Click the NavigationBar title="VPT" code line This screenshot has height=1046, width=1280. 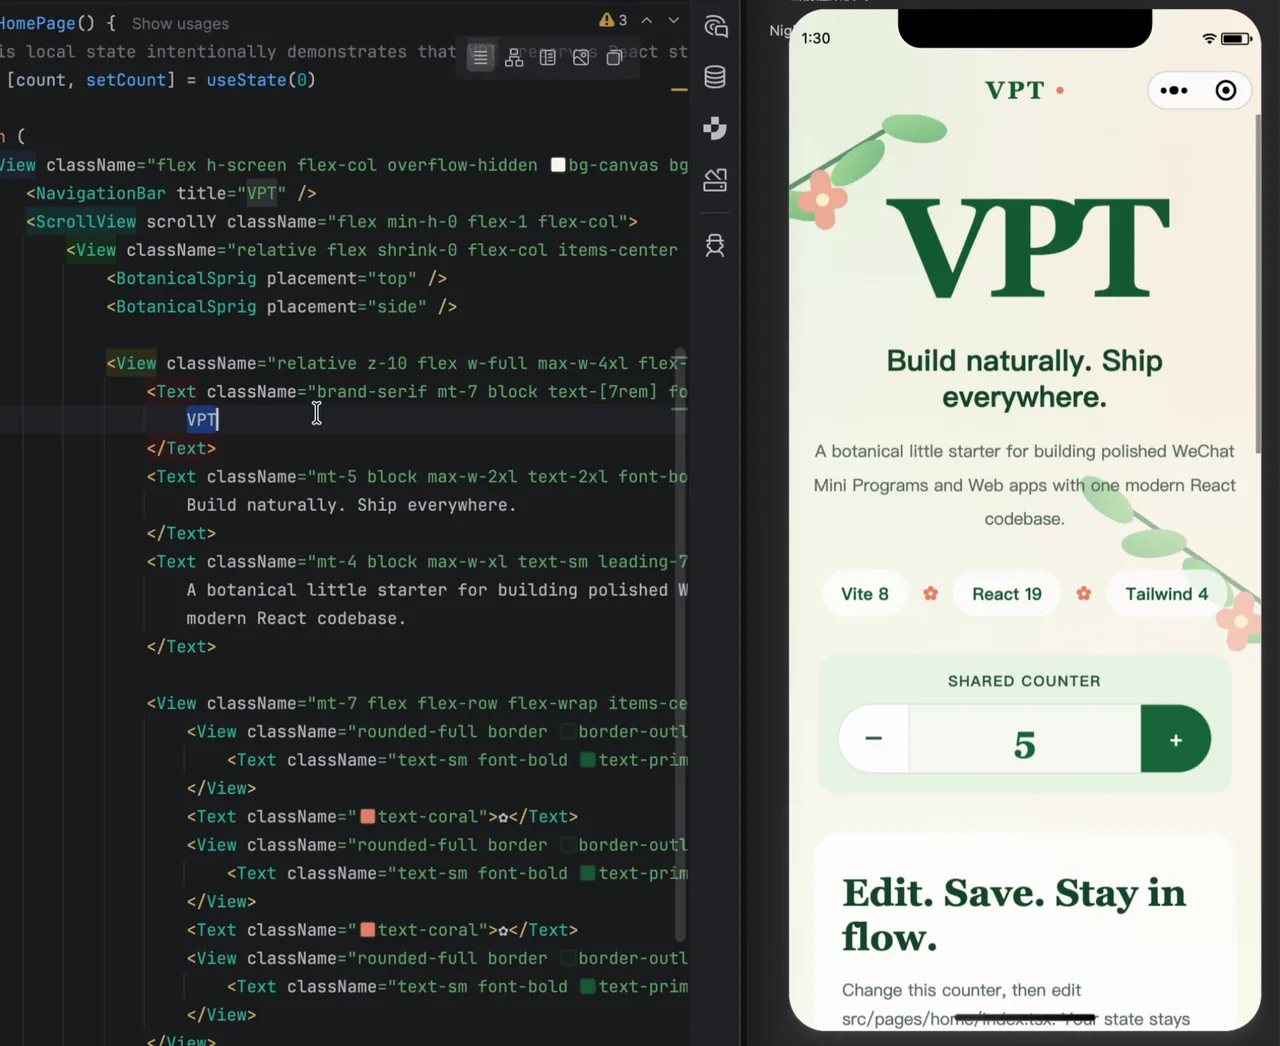[x=171, y=193]
